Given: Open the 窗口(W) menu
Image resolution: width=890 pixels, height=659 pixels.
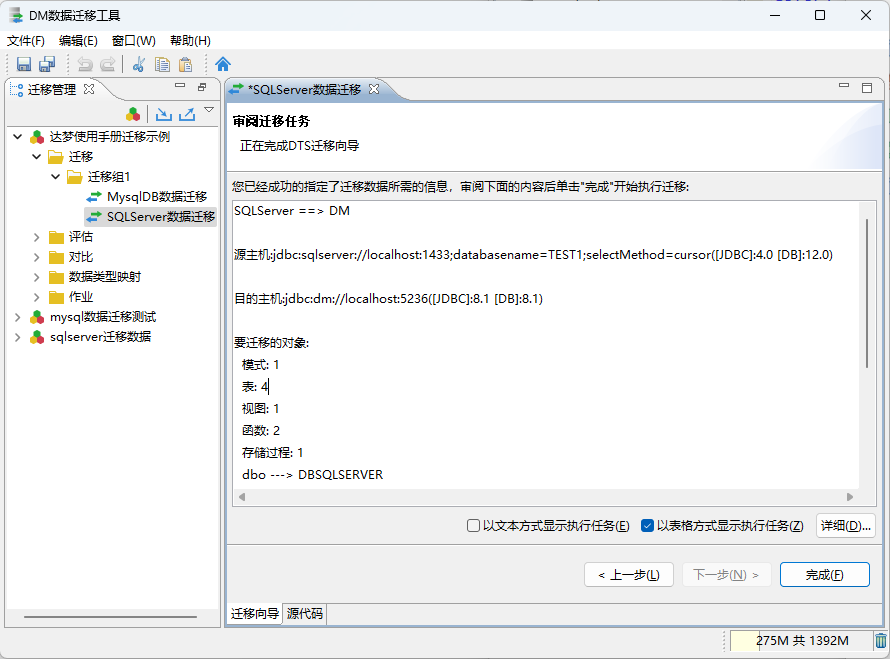Looking at the screenshot, I should (133, 41).
